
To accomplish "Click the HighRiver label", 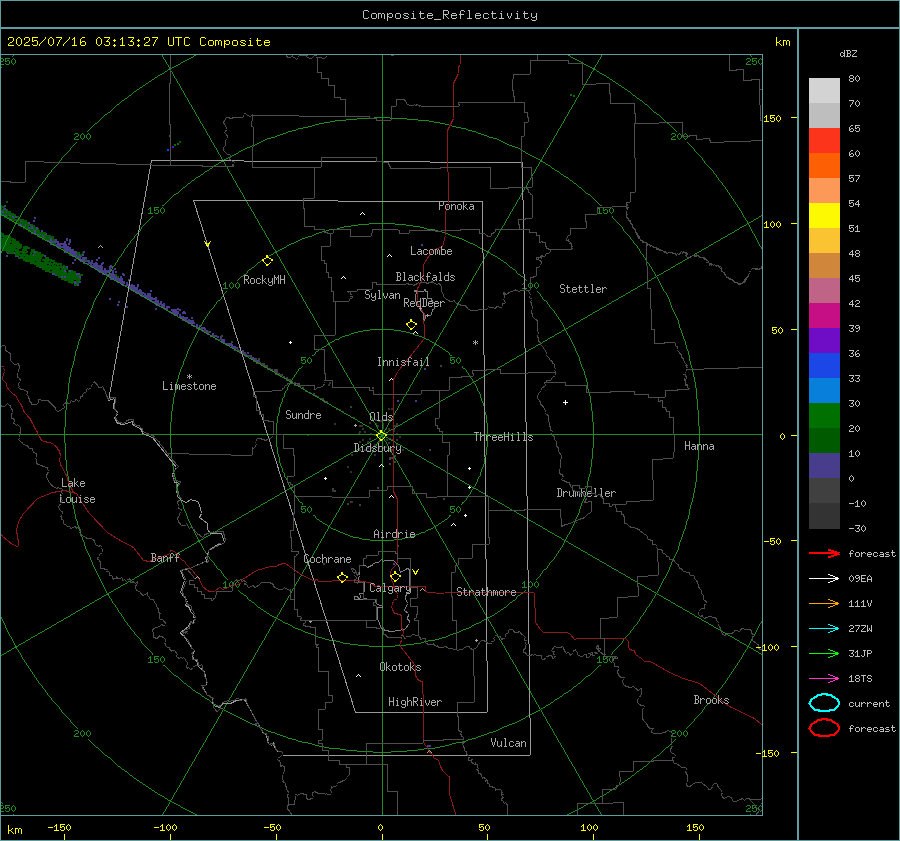I will (415, 702).
